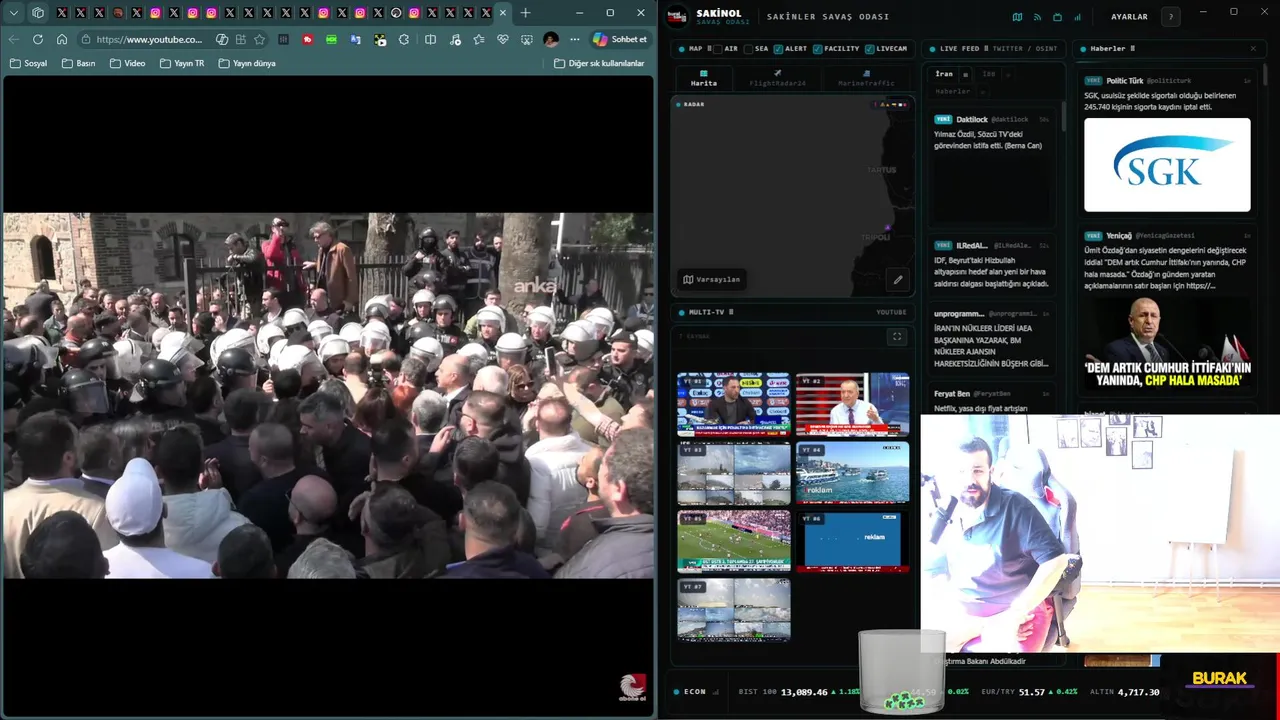Open the YT #2 stream thumbnail
Viewport: 1280px width, 720px height.
[x=853, y=404]
